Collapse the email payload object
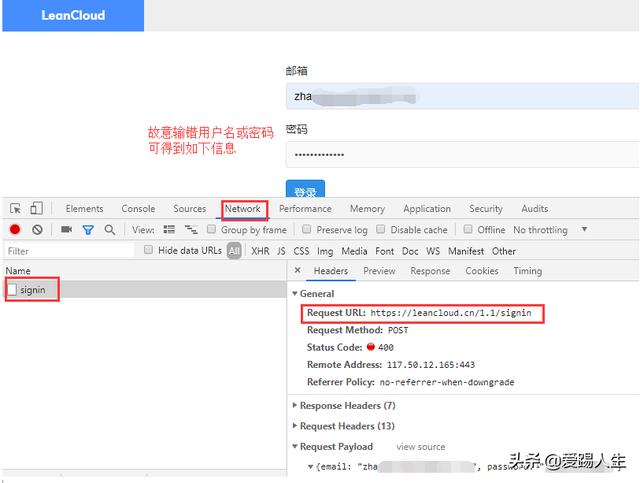 [311, 467]
